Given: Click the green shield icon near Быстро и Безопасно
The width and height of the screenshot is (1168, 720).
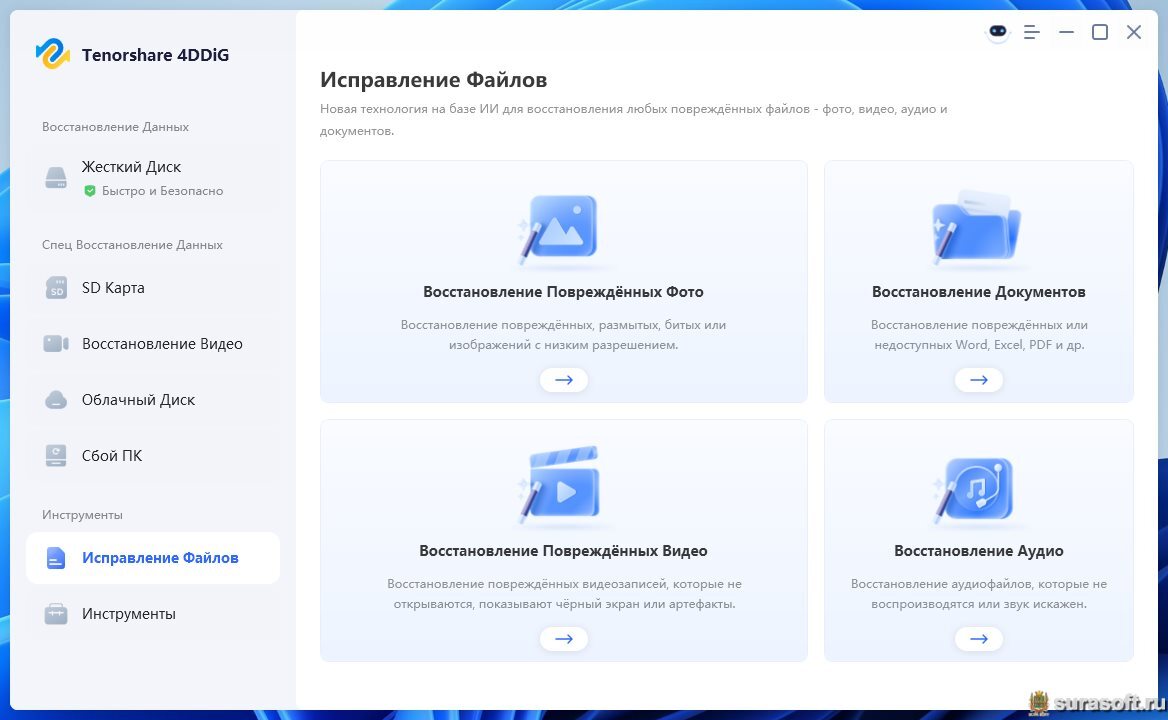Looking at the screenshot, I should (x=89, y=191).
